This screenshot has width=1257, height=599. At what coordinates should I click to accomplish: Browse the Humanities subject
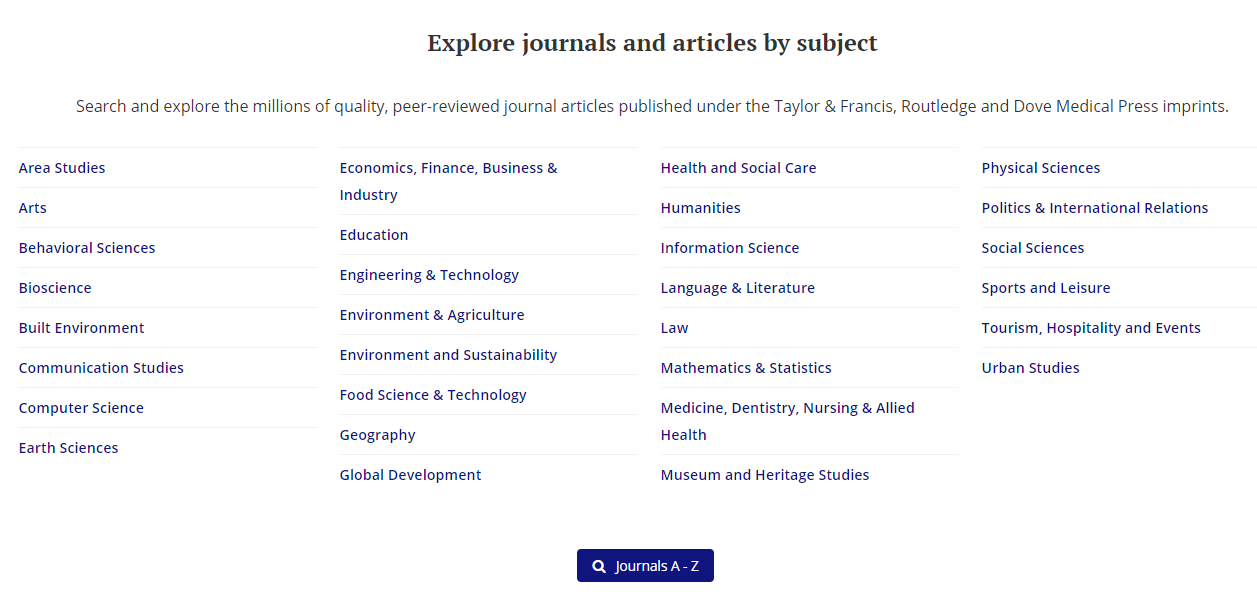tap(701, 208)
